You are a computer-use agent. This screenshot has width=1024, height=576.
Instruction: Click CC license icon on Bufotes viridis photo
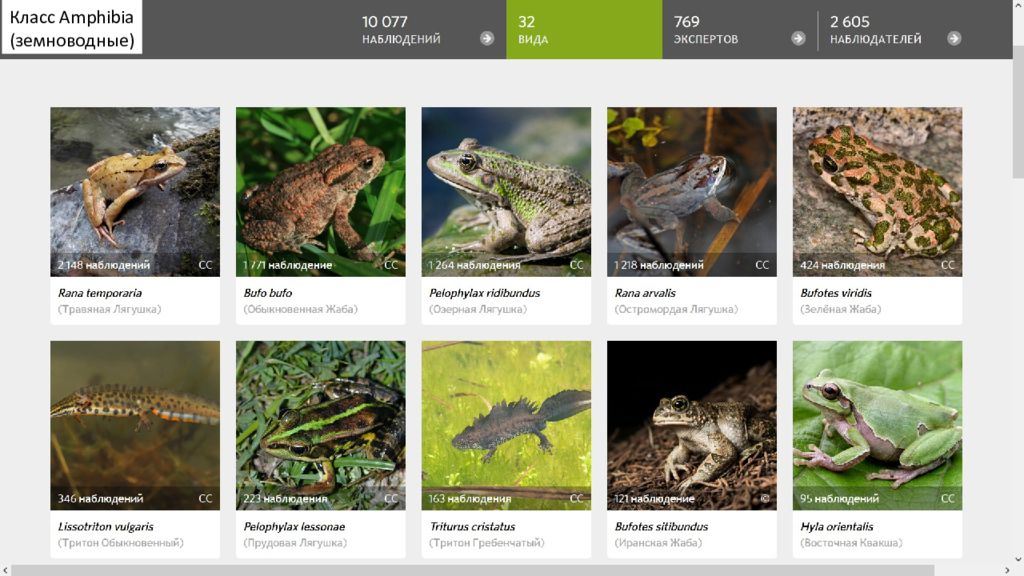coord(948,264)
